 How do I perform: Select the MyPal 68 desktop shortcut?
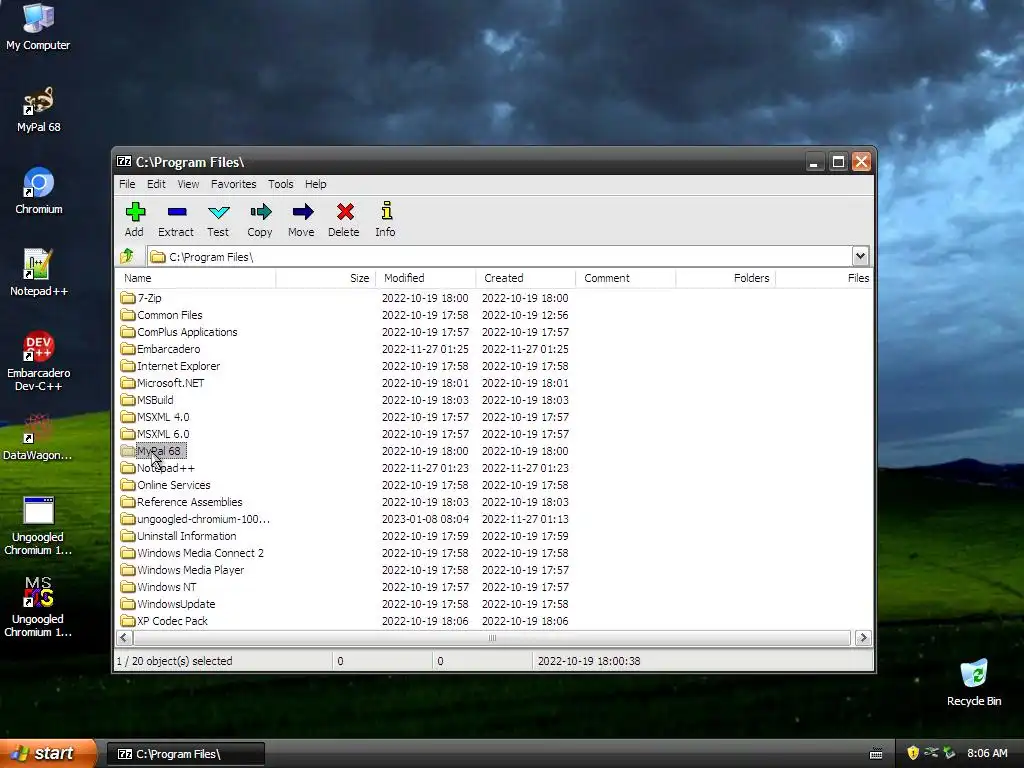click(x=38, y=110)
